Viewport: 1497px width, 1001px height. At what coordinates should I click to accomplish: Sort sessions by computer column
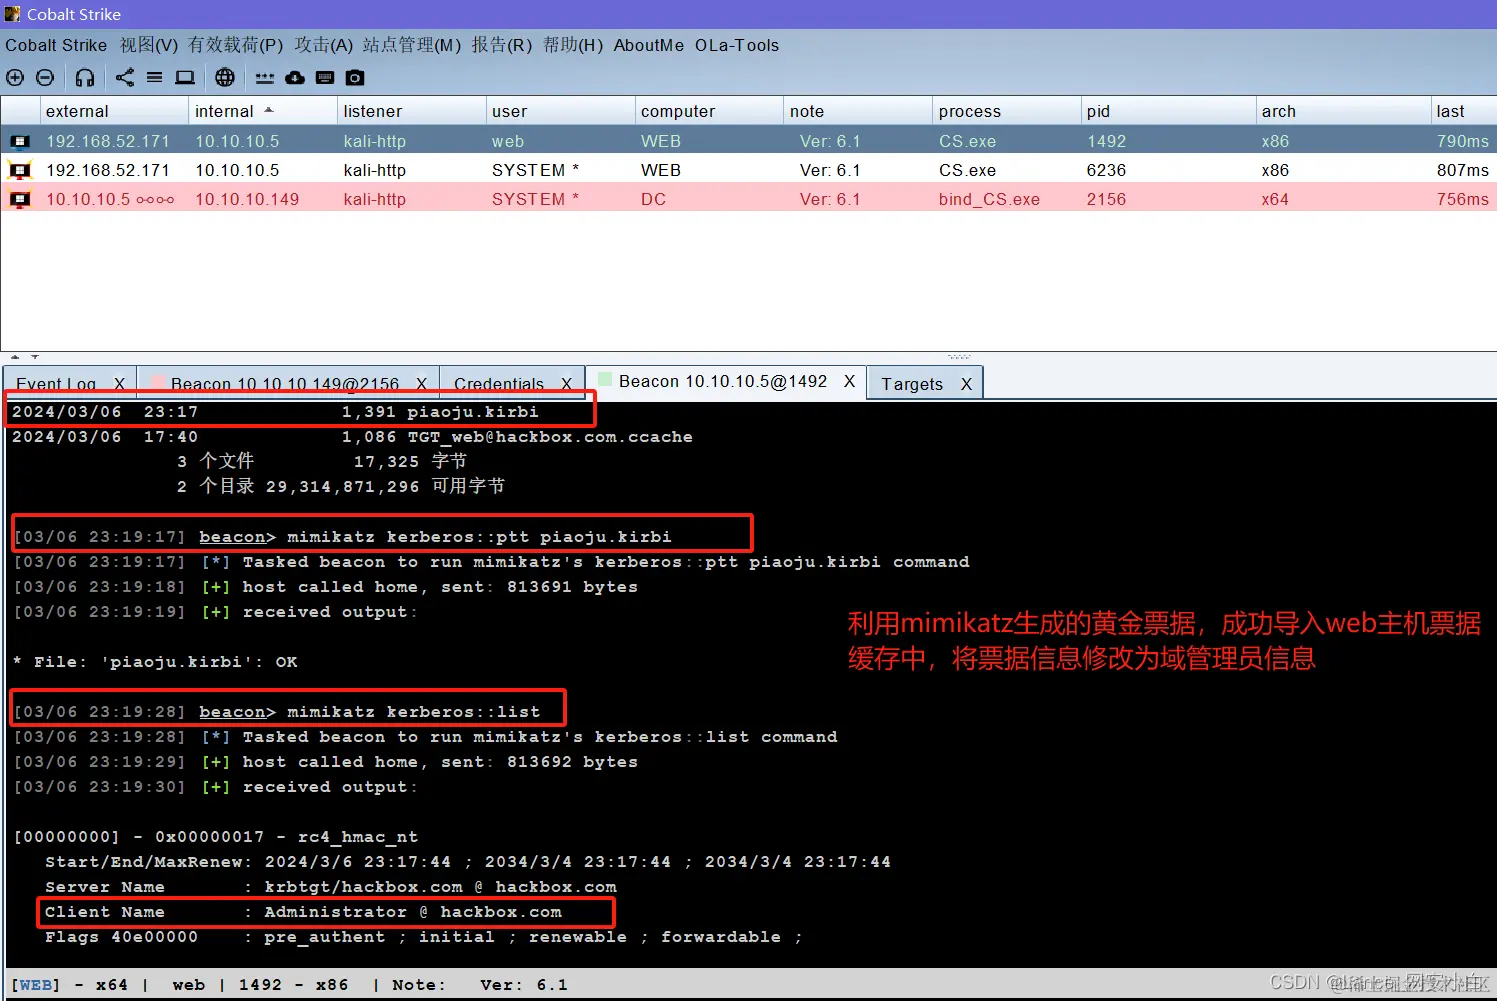click(x=709, y=111)
